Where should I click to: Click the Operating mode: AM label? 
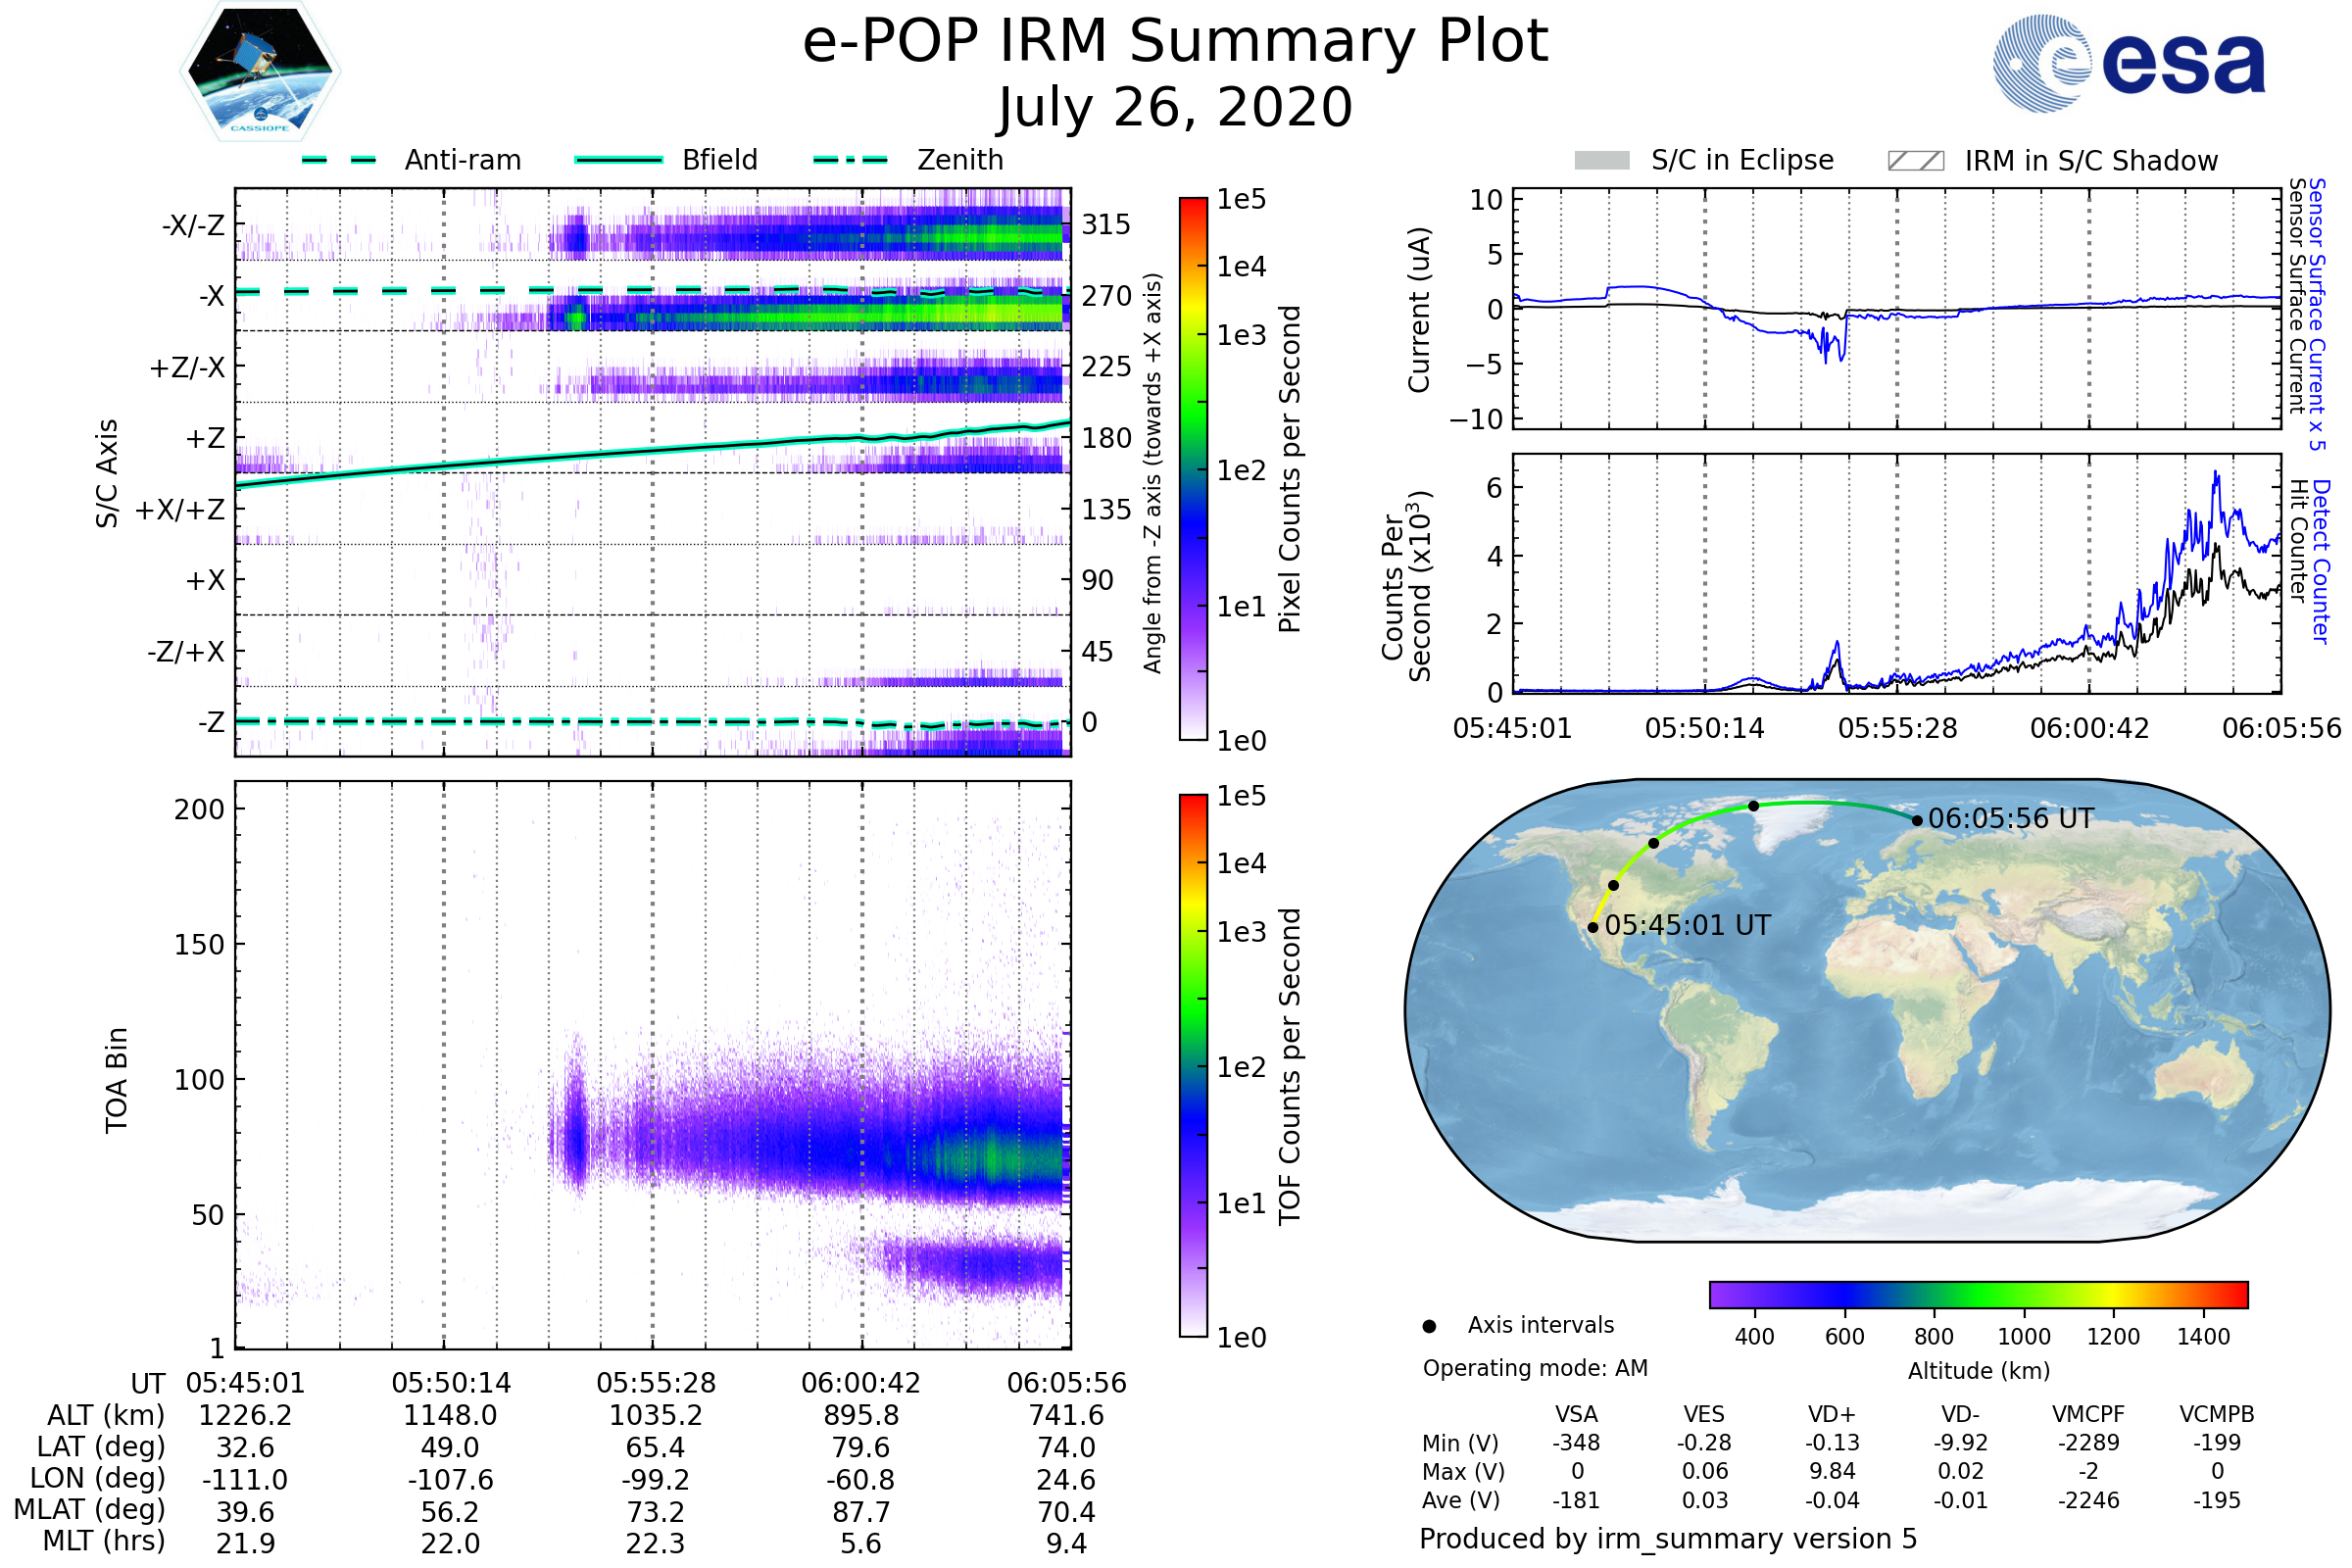point(1535,1368)
